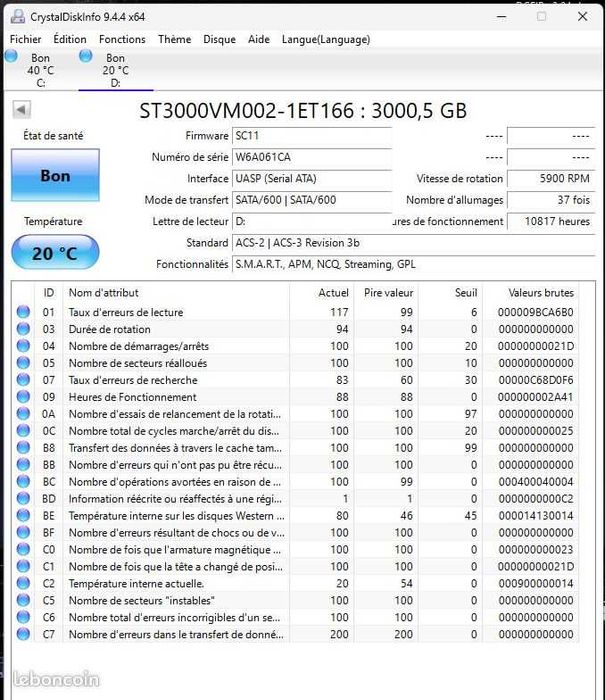Viewport: 605px width, 700px height.
Task: Click status orb for attribute C6 row
Action: click(23, 617)
